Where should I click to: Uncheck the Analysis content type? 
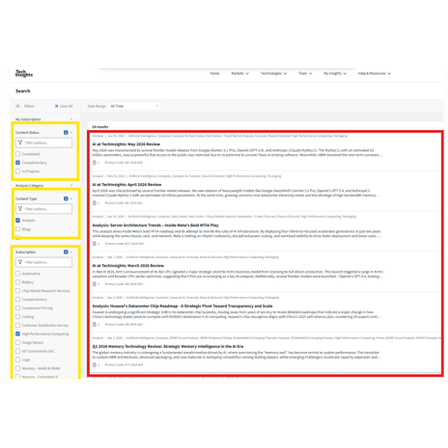18,220
